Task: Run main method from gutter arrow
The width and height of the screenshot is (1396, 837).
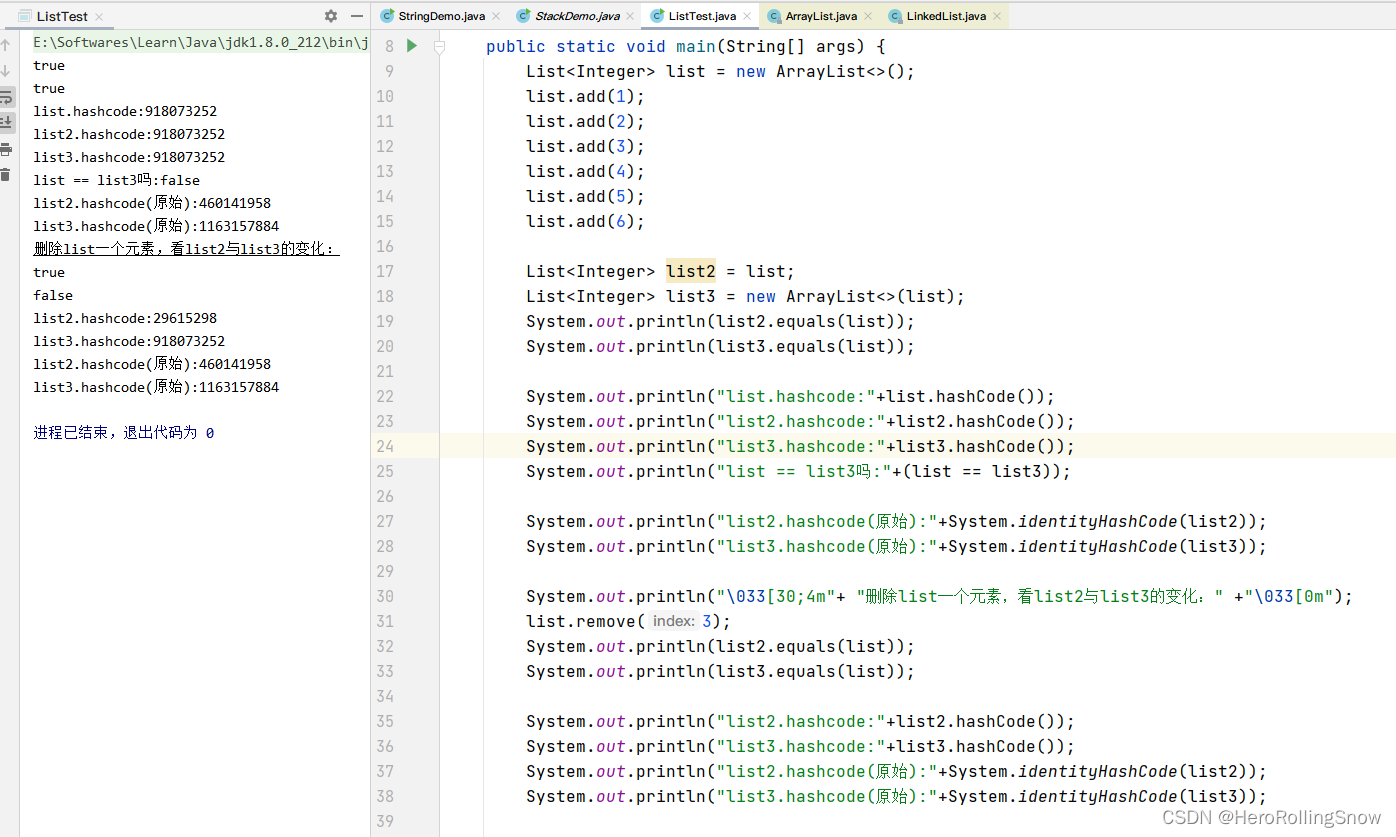Action: 411,46
